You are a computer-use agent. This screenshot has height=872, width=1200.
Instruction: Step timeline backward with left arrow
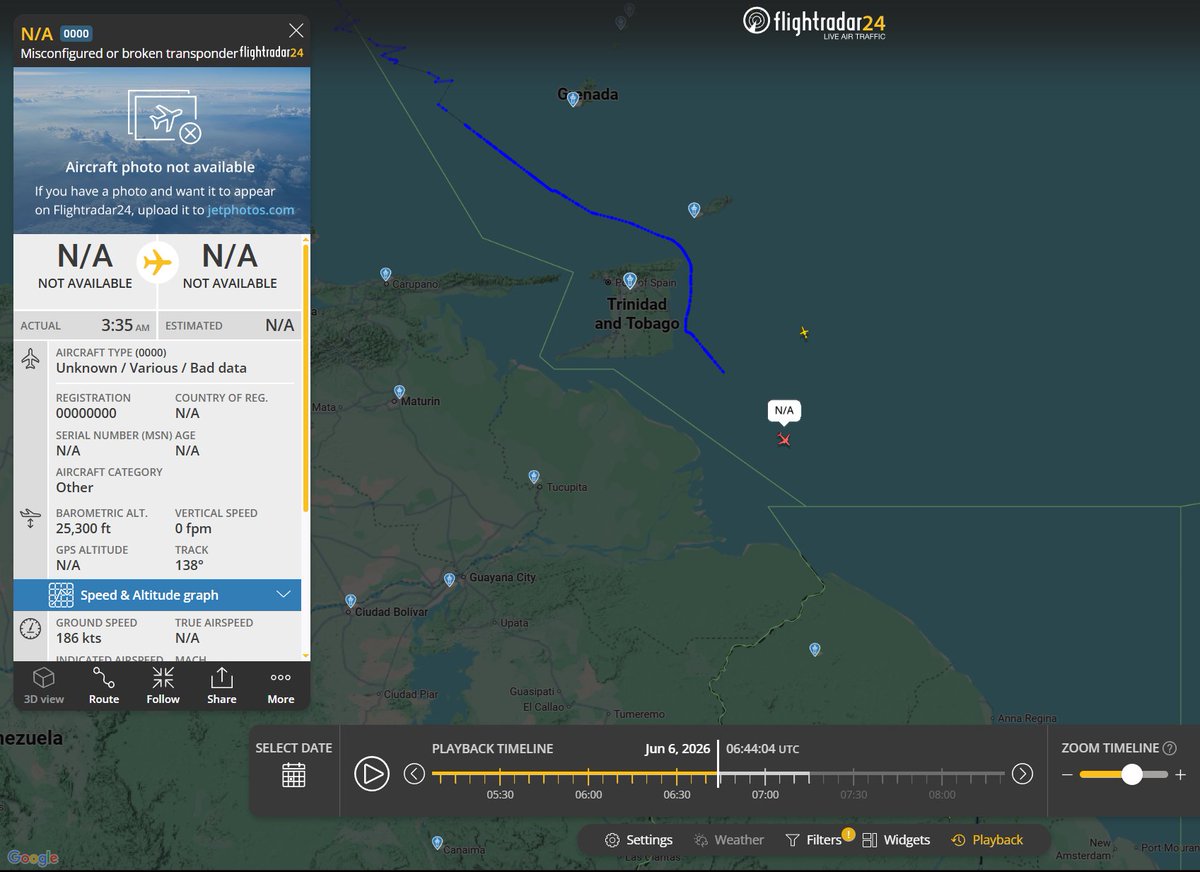(414, 773)
